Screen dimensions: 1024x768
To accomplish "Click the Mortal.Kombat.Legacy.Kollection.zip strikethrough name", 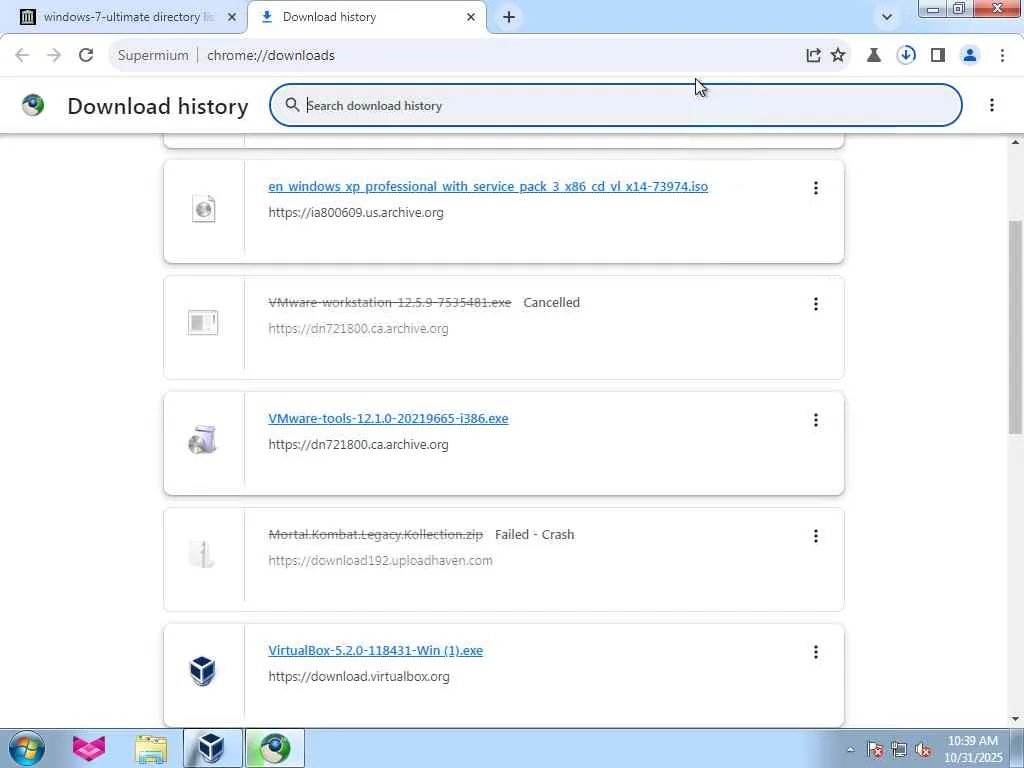I will coord(376,534).
